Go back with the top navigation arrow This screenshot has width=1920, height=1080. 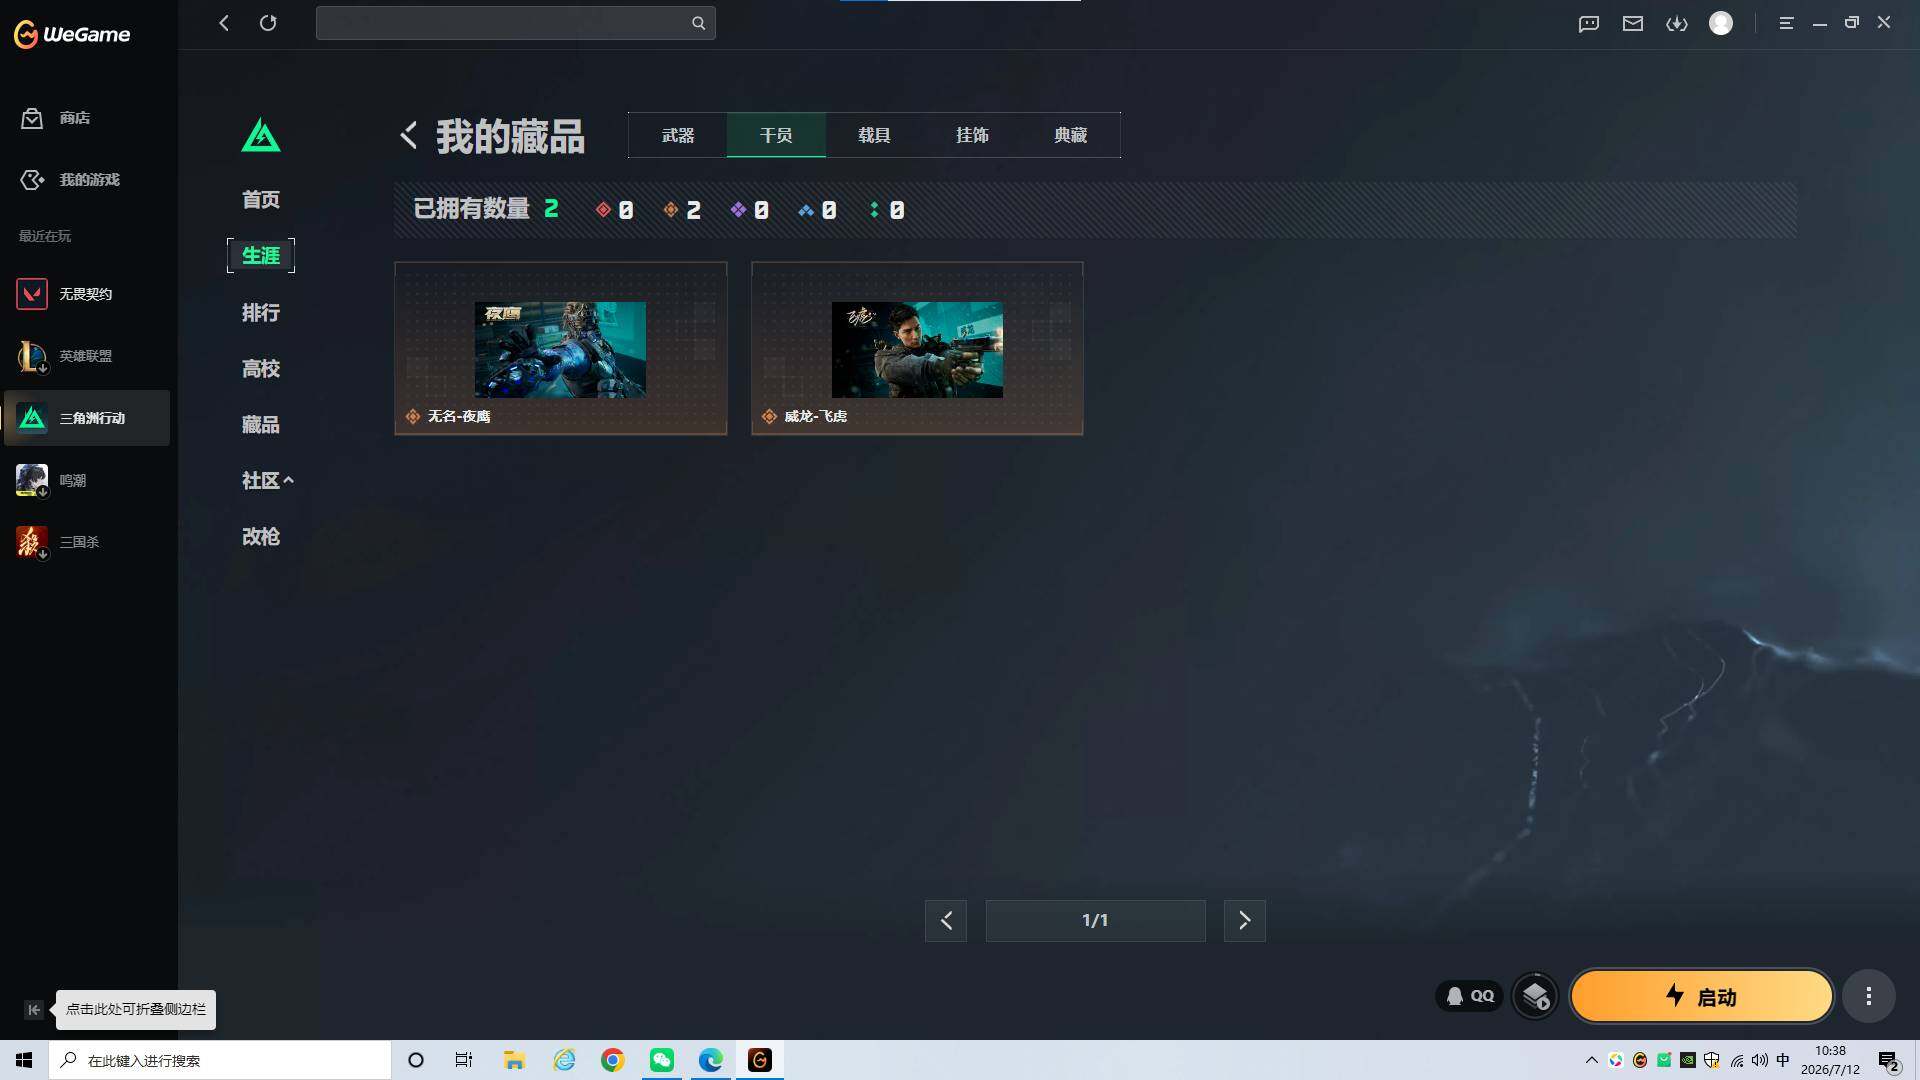coord(224,23)
